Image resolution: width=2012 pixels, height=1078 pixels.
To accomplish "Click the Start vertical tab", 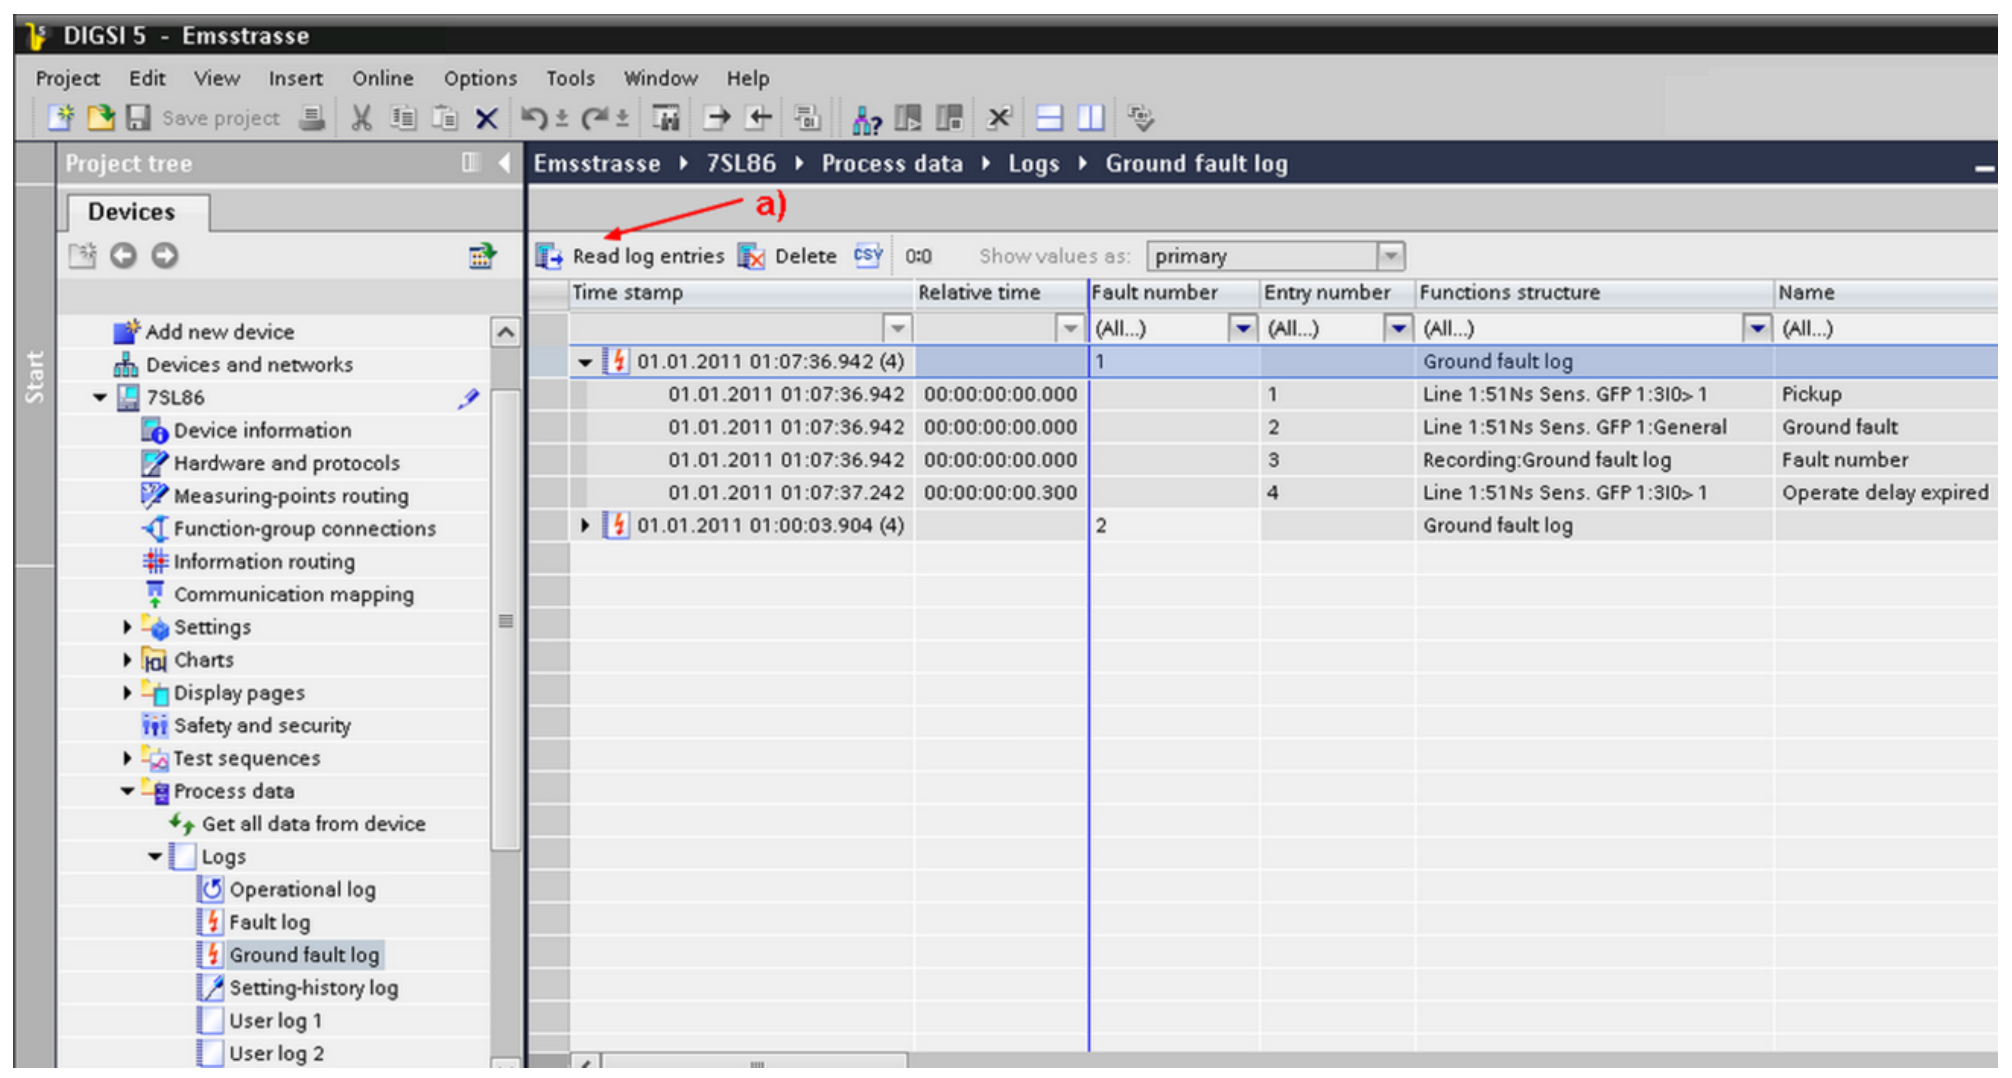I will [x=35, y=376].
